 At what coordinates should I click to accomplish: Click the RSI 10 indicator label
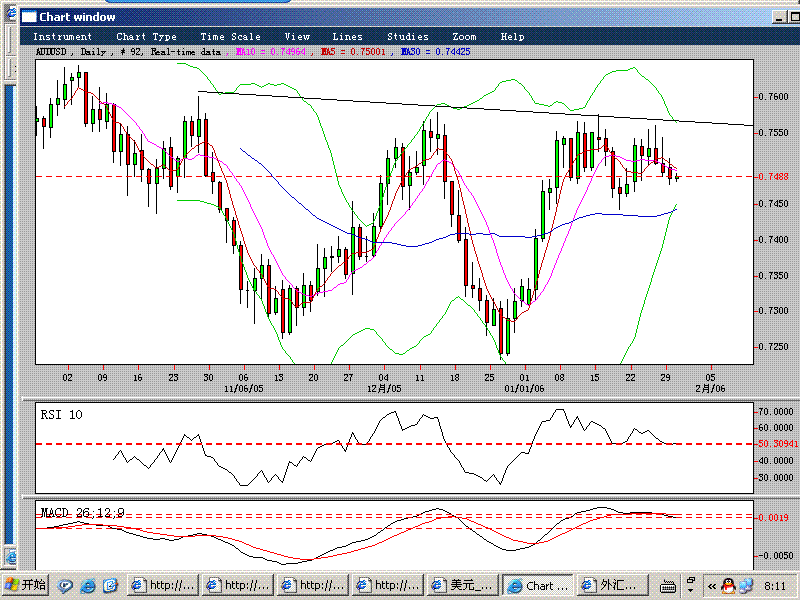(61, 414)
